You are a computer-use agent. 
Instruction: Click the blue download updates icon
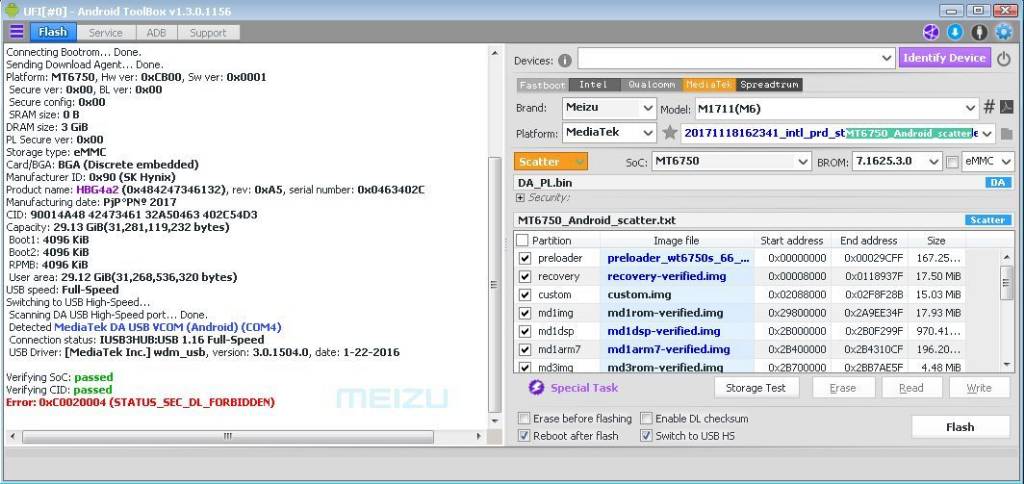955,32
